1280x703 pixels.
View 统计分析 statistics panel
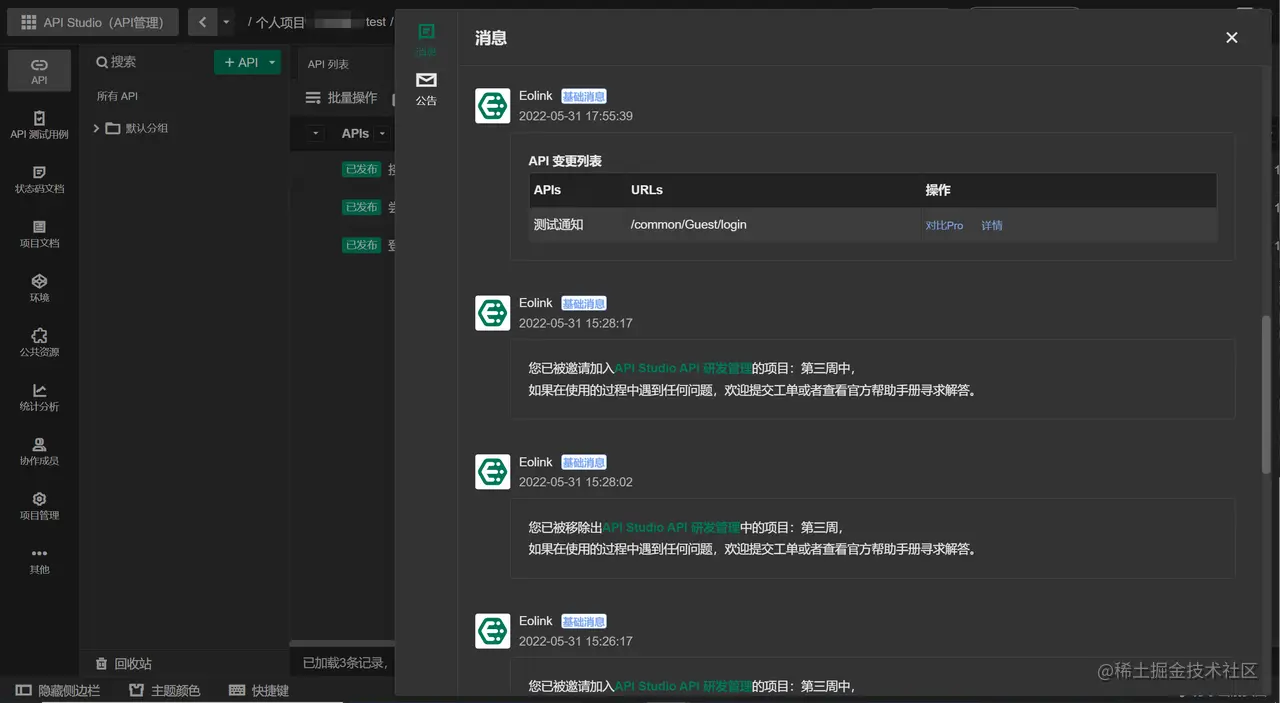tap(39, 398)
